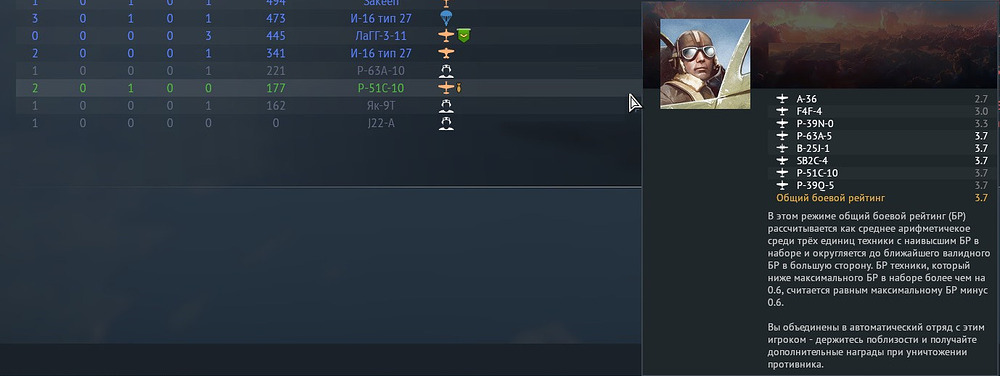The width and height of the screenshot is (1000, 376).
Task: Select the green P-51C-10 player row name
Action: [381, 88]
